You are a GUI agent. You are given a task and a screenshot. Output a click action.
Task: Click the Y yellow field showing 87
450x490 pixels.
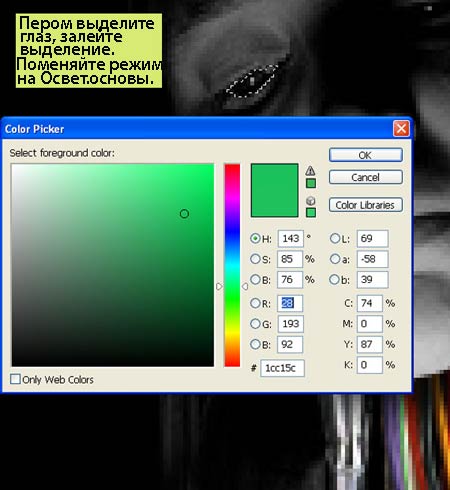370,344
